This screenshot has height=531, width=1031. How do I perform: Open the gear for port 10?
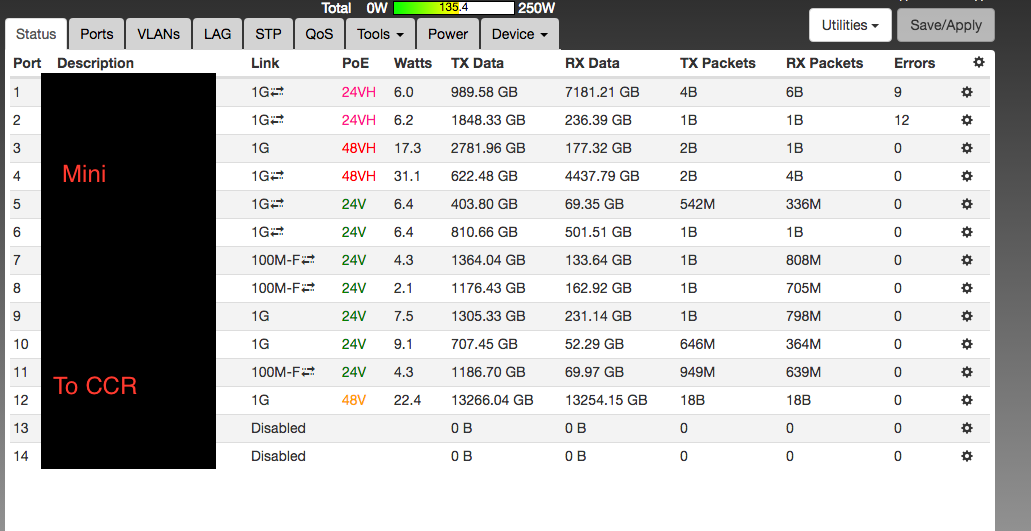(967, 344)
